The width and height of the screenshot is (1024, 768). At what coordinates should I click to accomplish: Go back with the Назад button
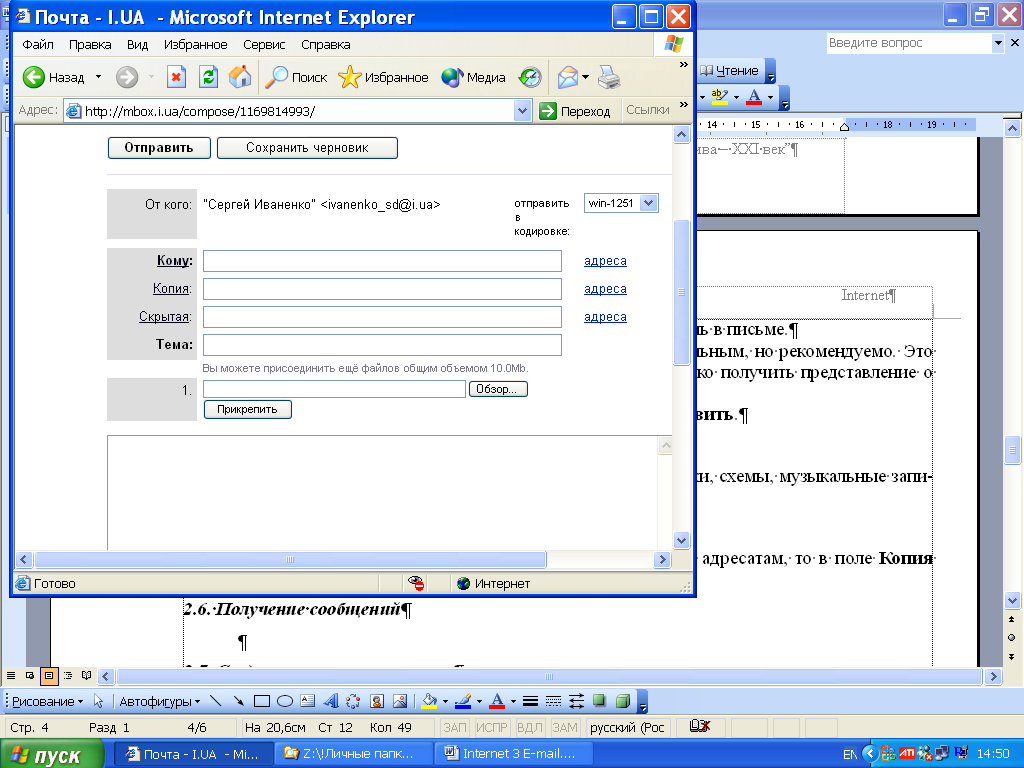pos(54,77)
